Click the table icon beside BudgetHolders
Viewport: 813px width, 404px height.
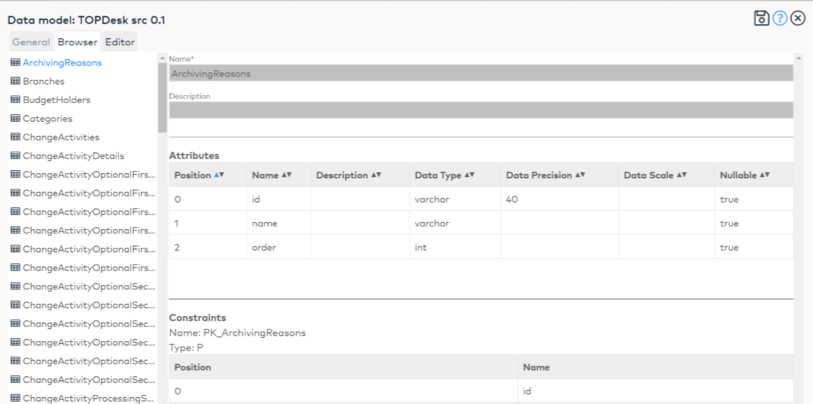pos(15,100)
